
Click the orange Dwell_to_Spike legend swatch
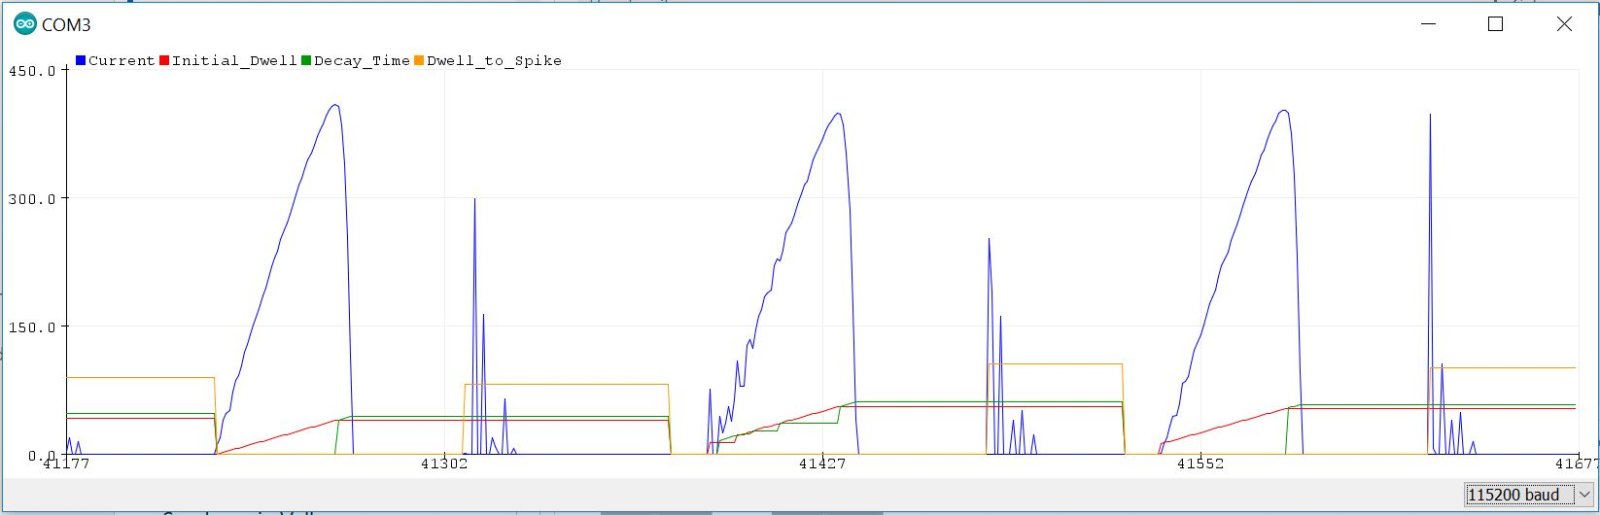419,60
